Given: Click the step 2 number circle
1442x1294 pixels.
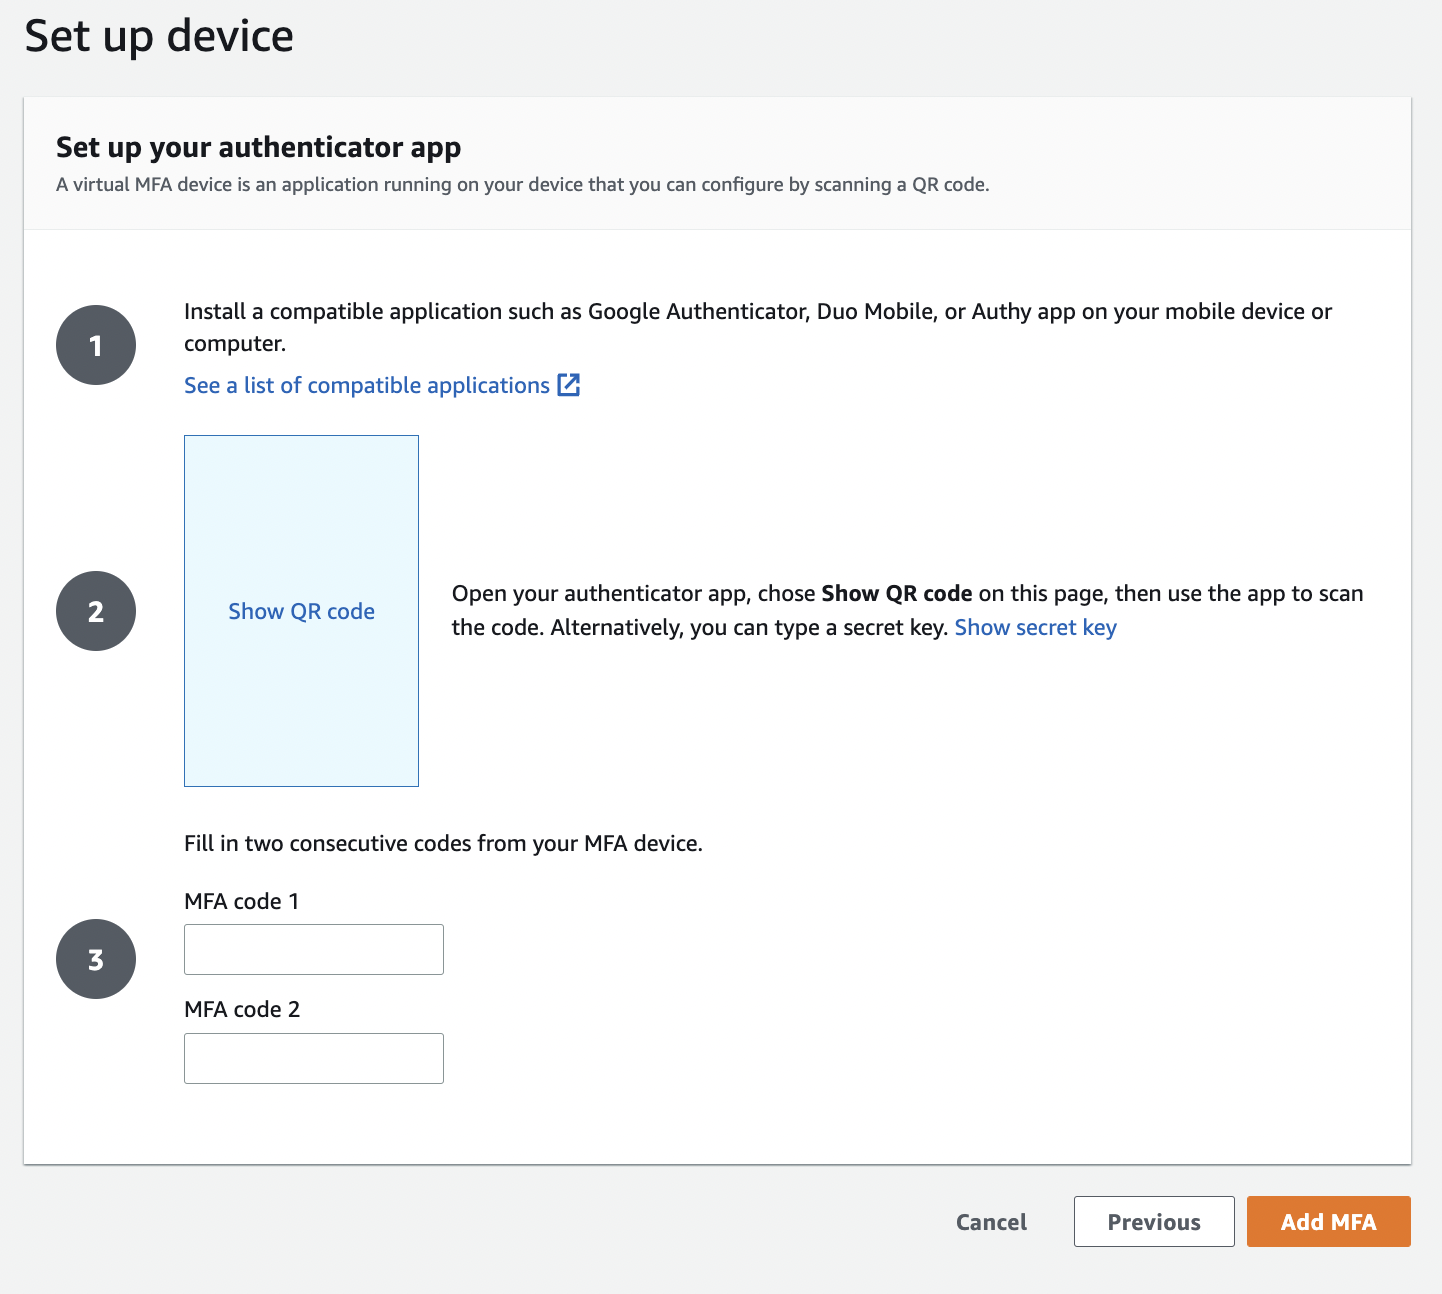Looking at the screenshot, I should pyautogui.click(x=96, y=611).
